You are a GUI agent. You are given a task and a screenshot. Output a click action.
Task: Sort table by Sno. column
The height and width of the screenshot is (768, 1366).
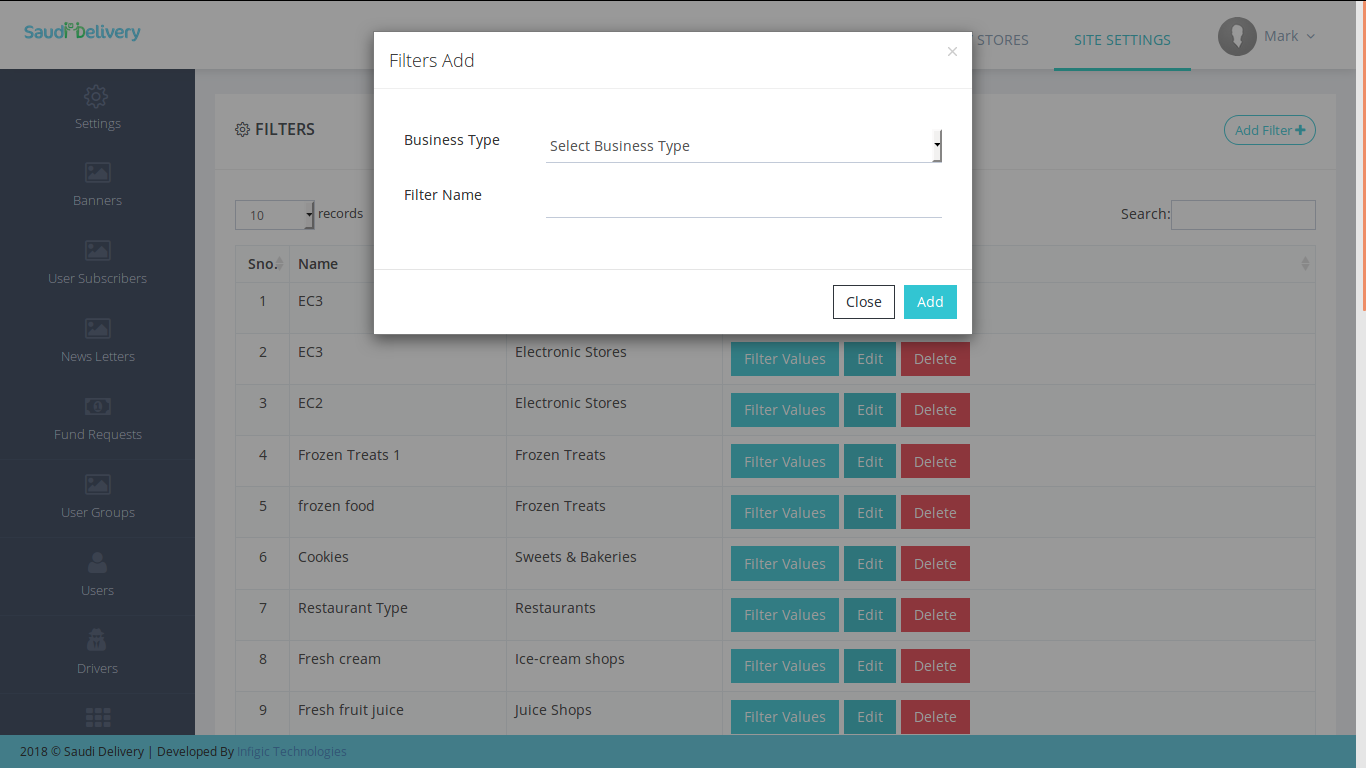263,264
